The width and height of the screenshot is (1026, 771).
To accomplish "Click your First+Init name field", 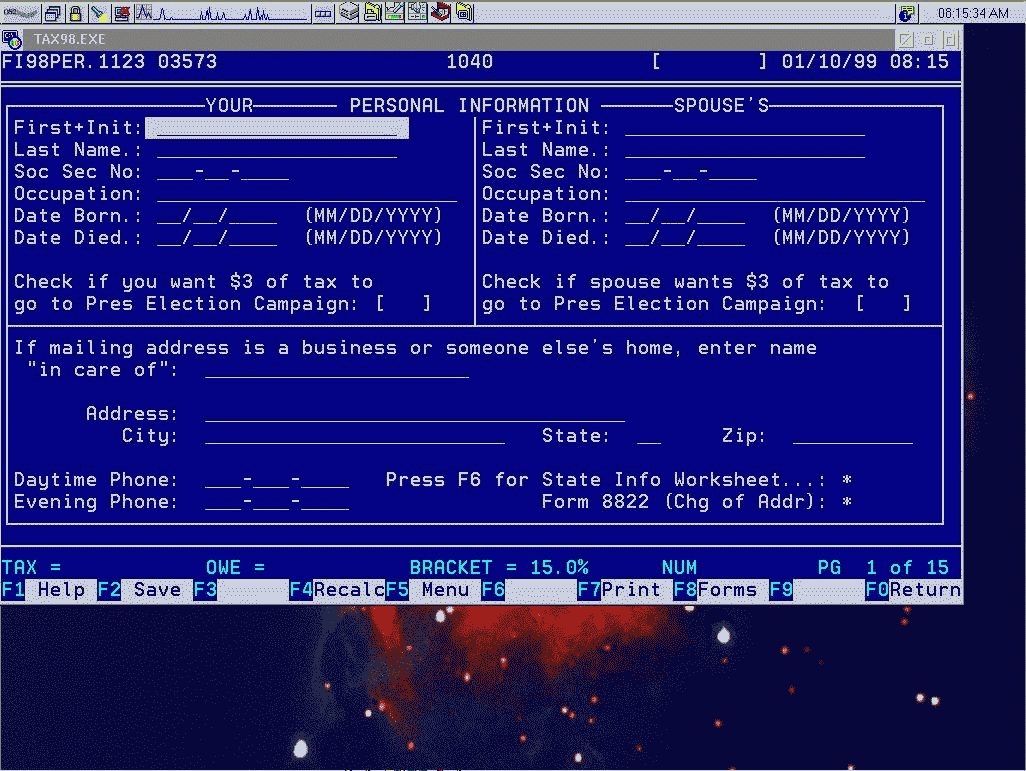I will tap(277, 128).
